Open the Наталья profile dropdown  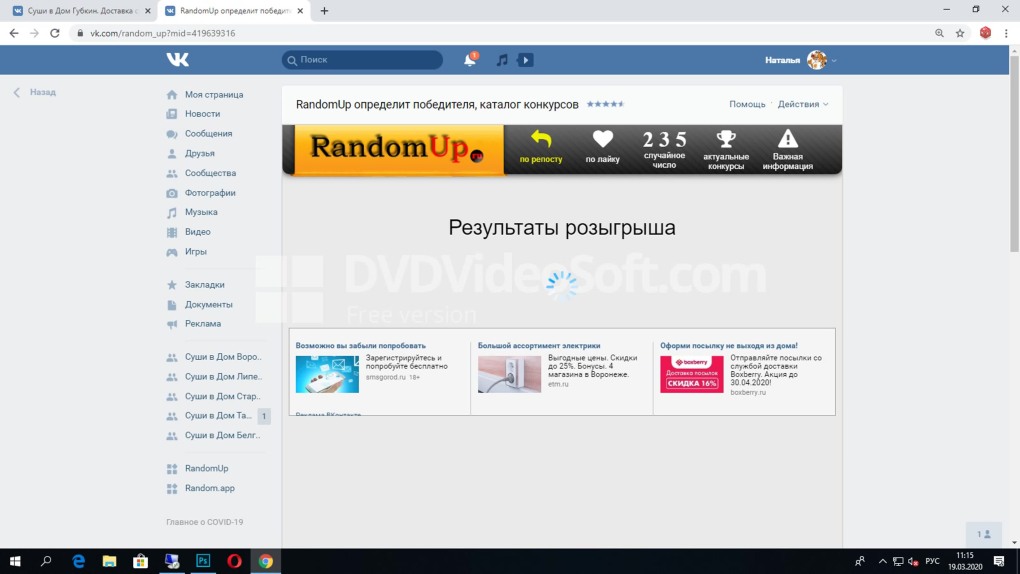click(x=801, y=60)
